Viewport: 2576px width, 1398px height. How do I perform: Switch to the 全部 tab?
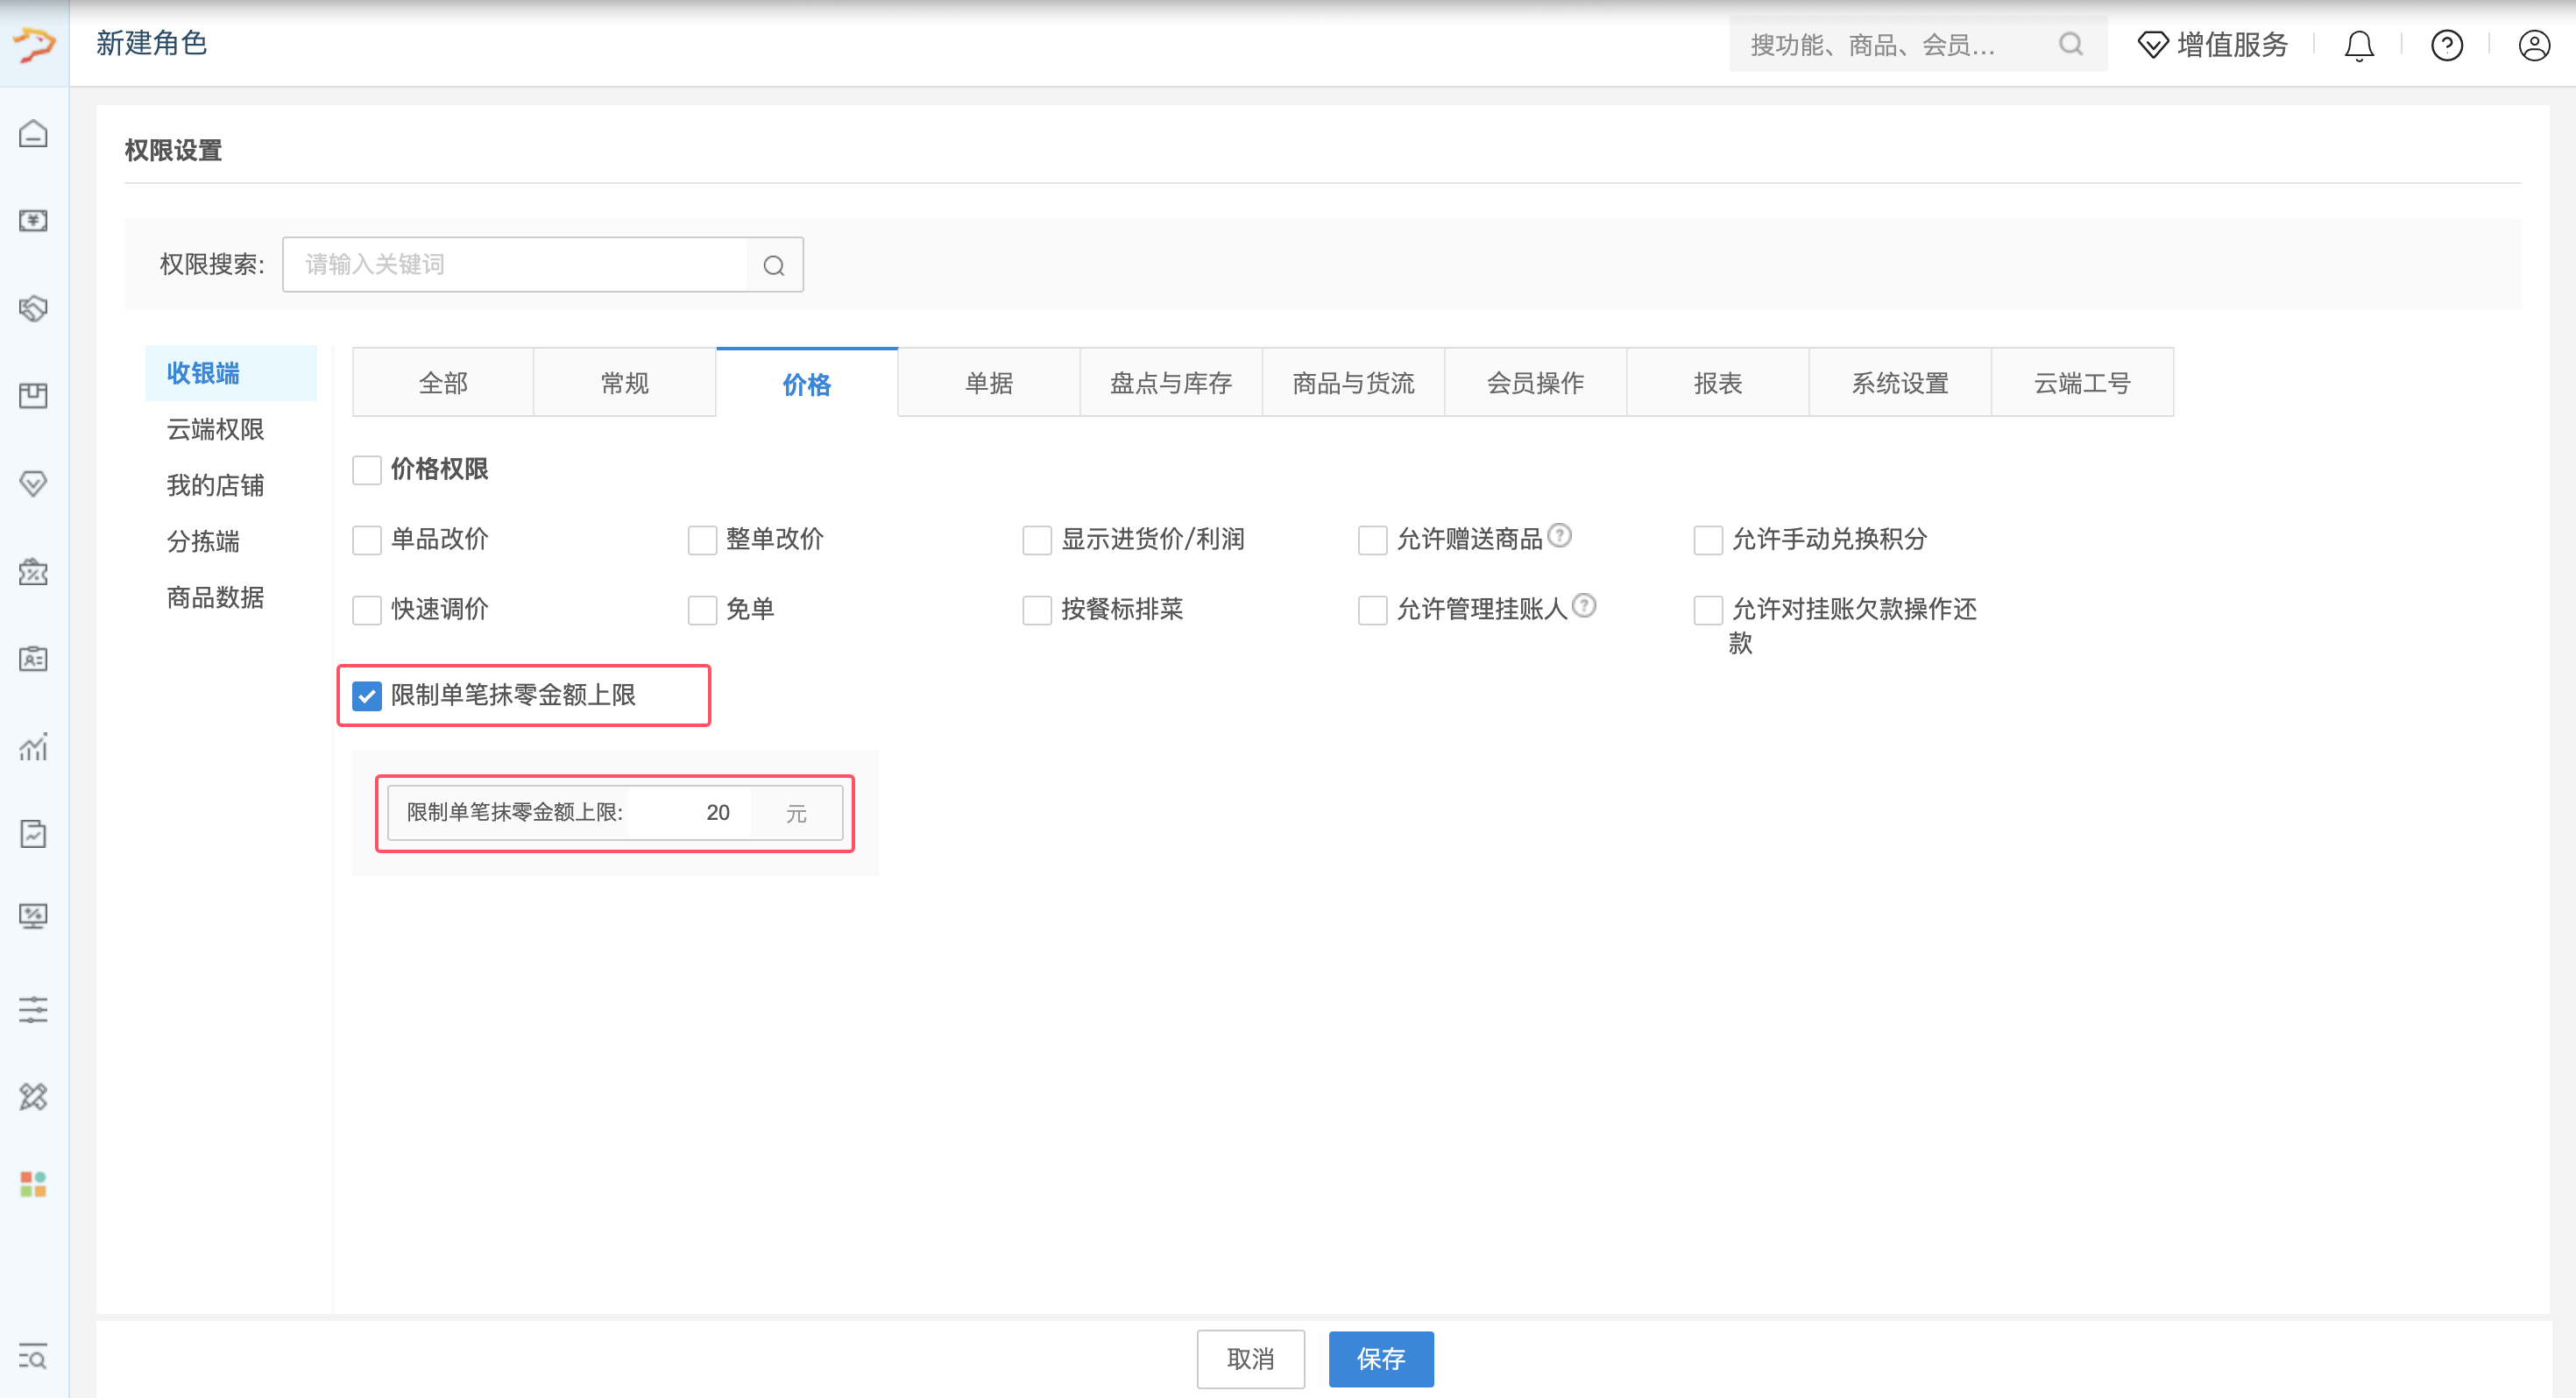(443, 382)
